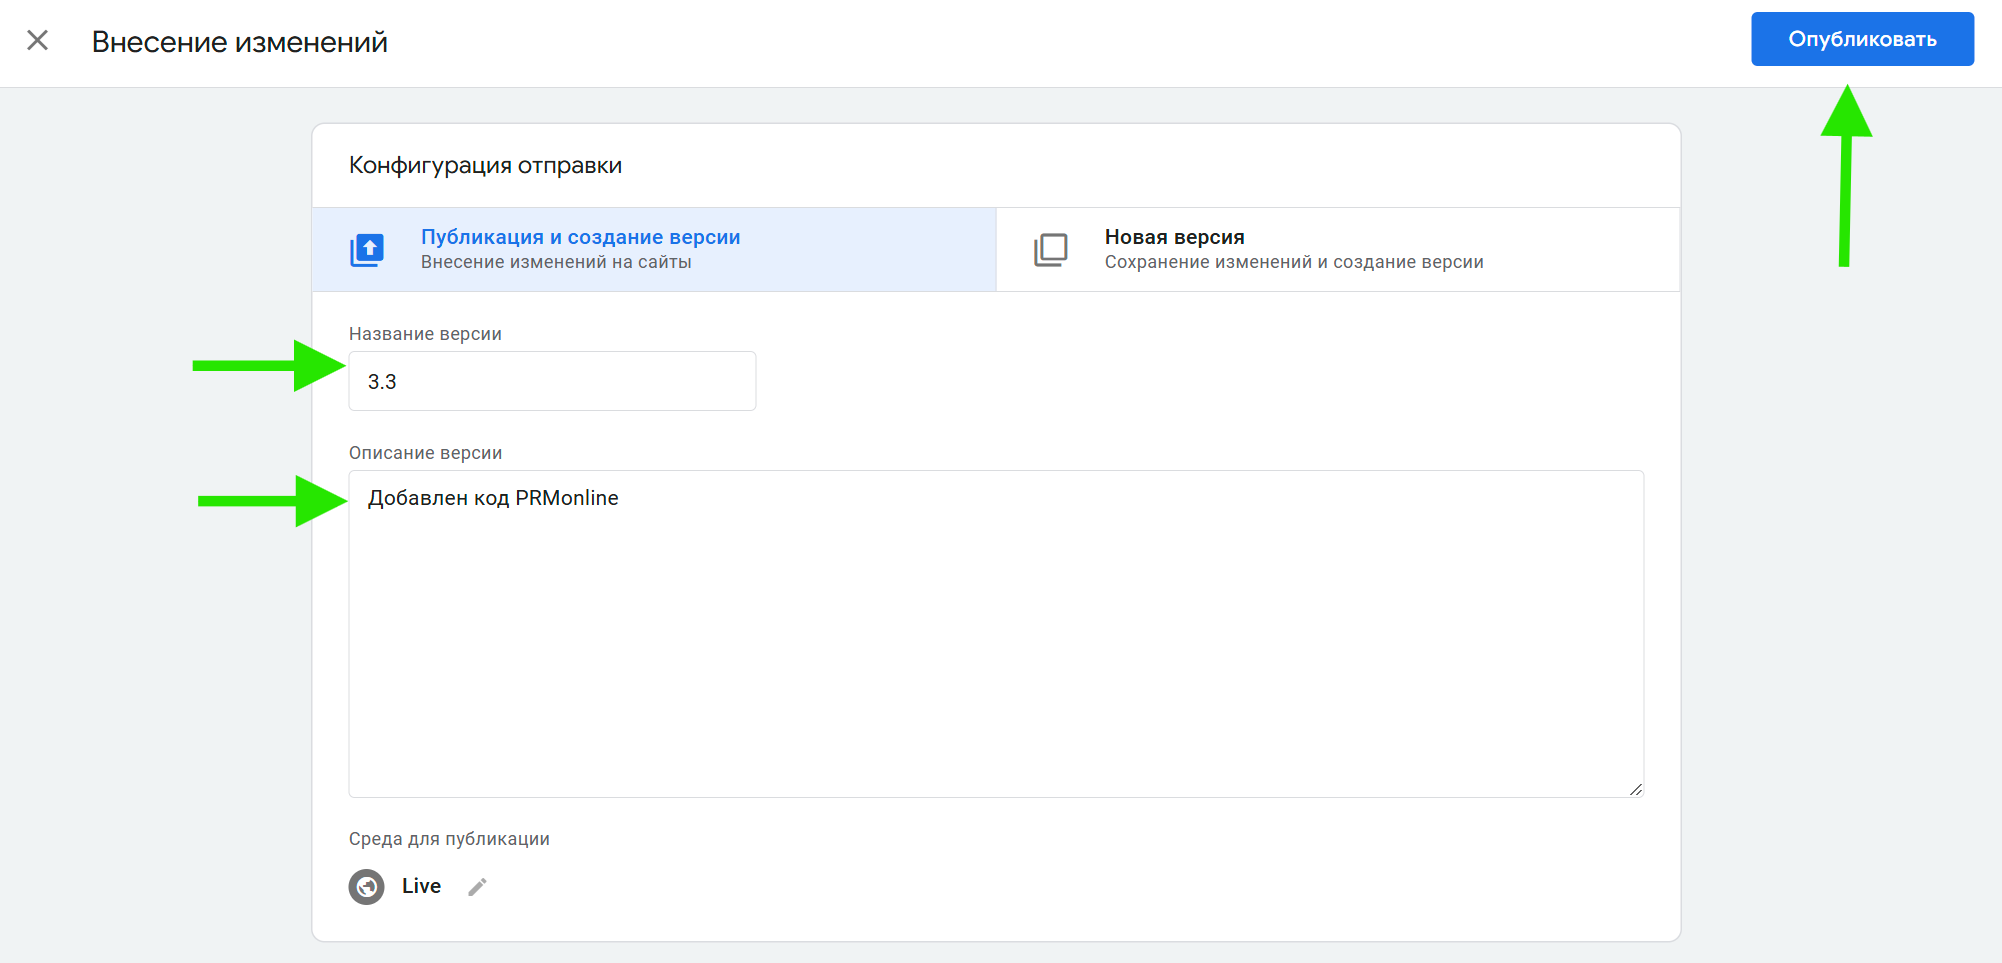Click subtitle Сохранение изменений и создание версии

coord(1293,262)
